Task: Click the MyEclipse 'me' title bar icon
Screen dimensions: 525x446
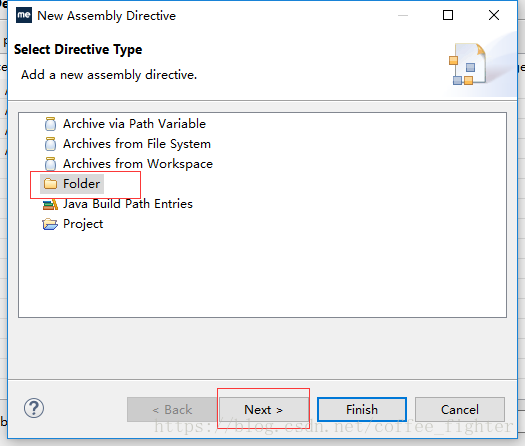Action: pyautogui.click(x=24, y=15)
